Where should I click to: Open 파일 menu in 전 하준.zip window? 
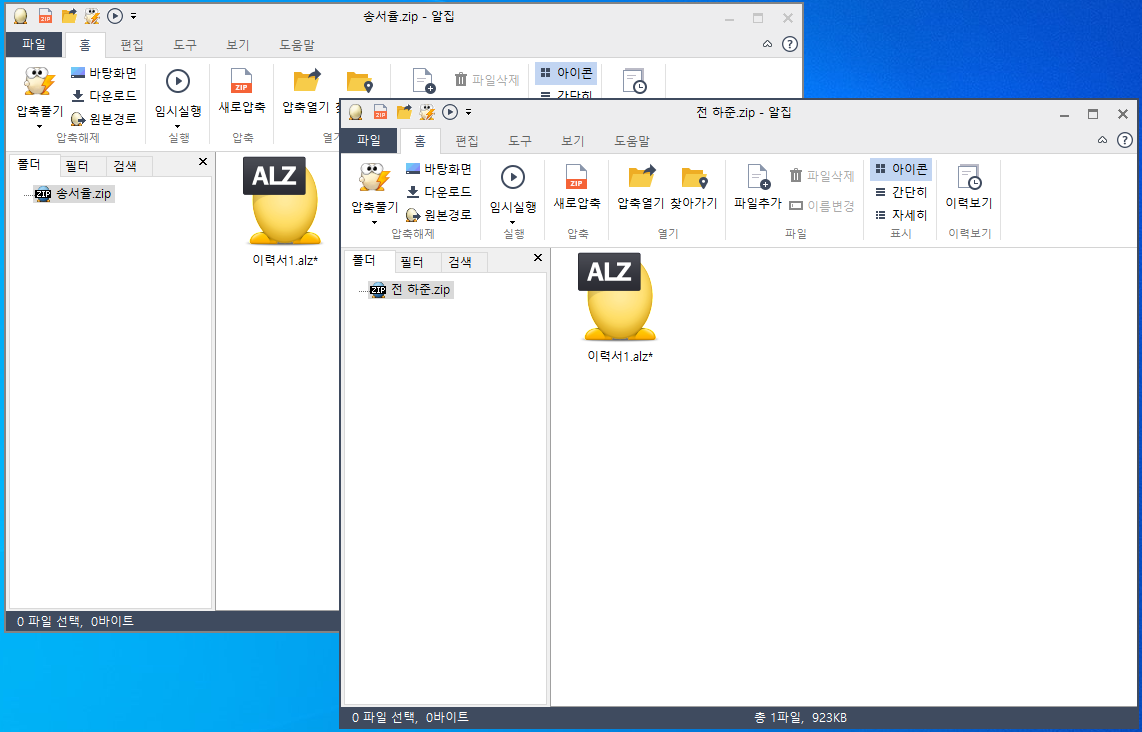369,141
